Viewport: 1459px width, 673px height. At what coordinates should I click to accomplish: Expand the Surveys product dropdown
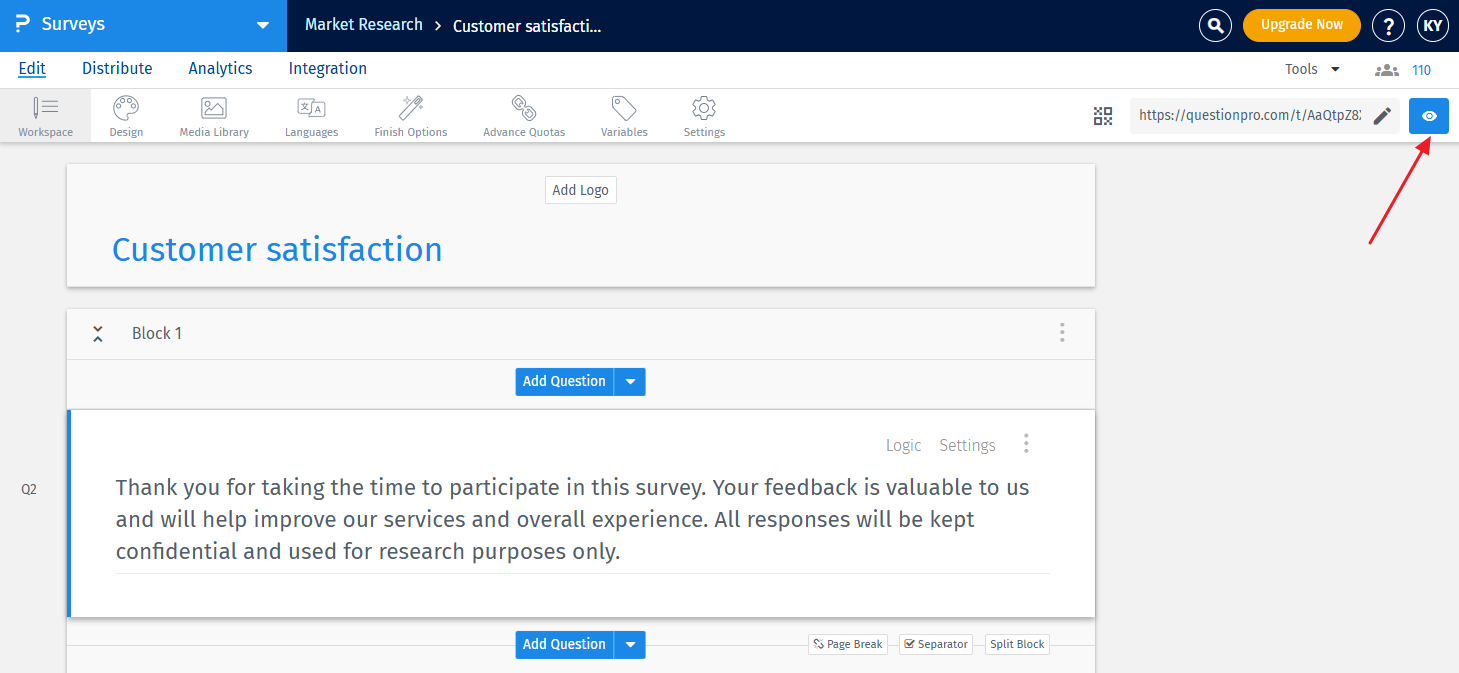point(263,25)
